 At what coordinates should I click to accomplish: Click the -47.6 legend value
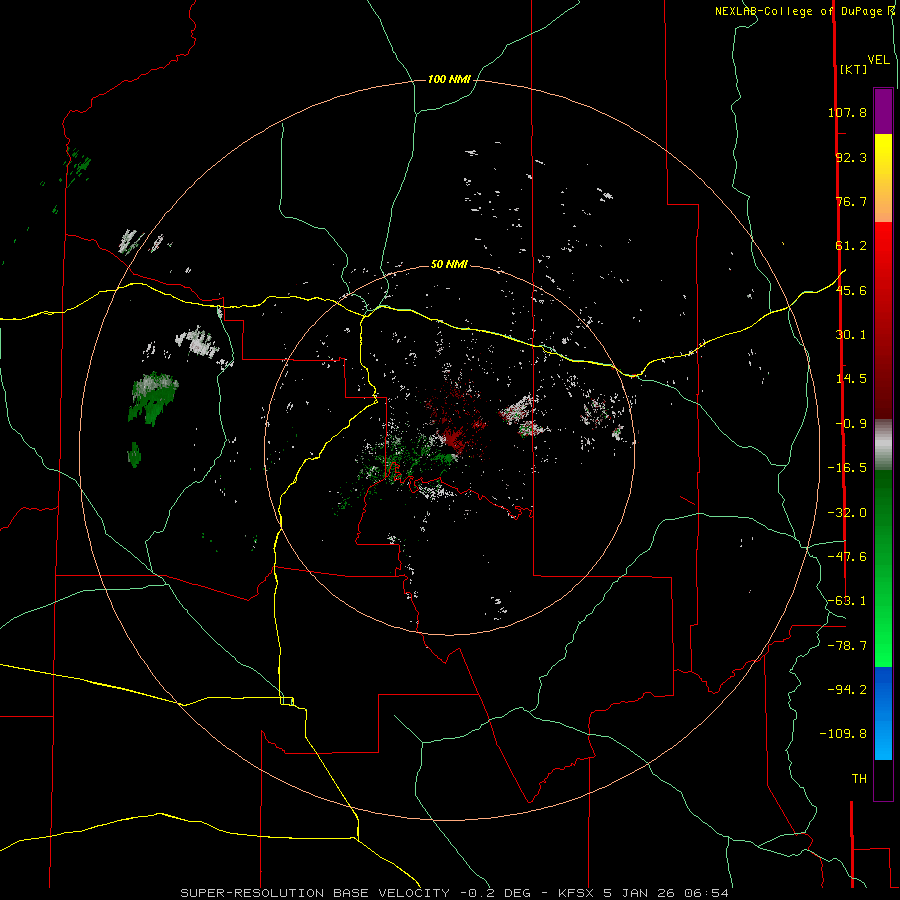(x=847, y=557)
